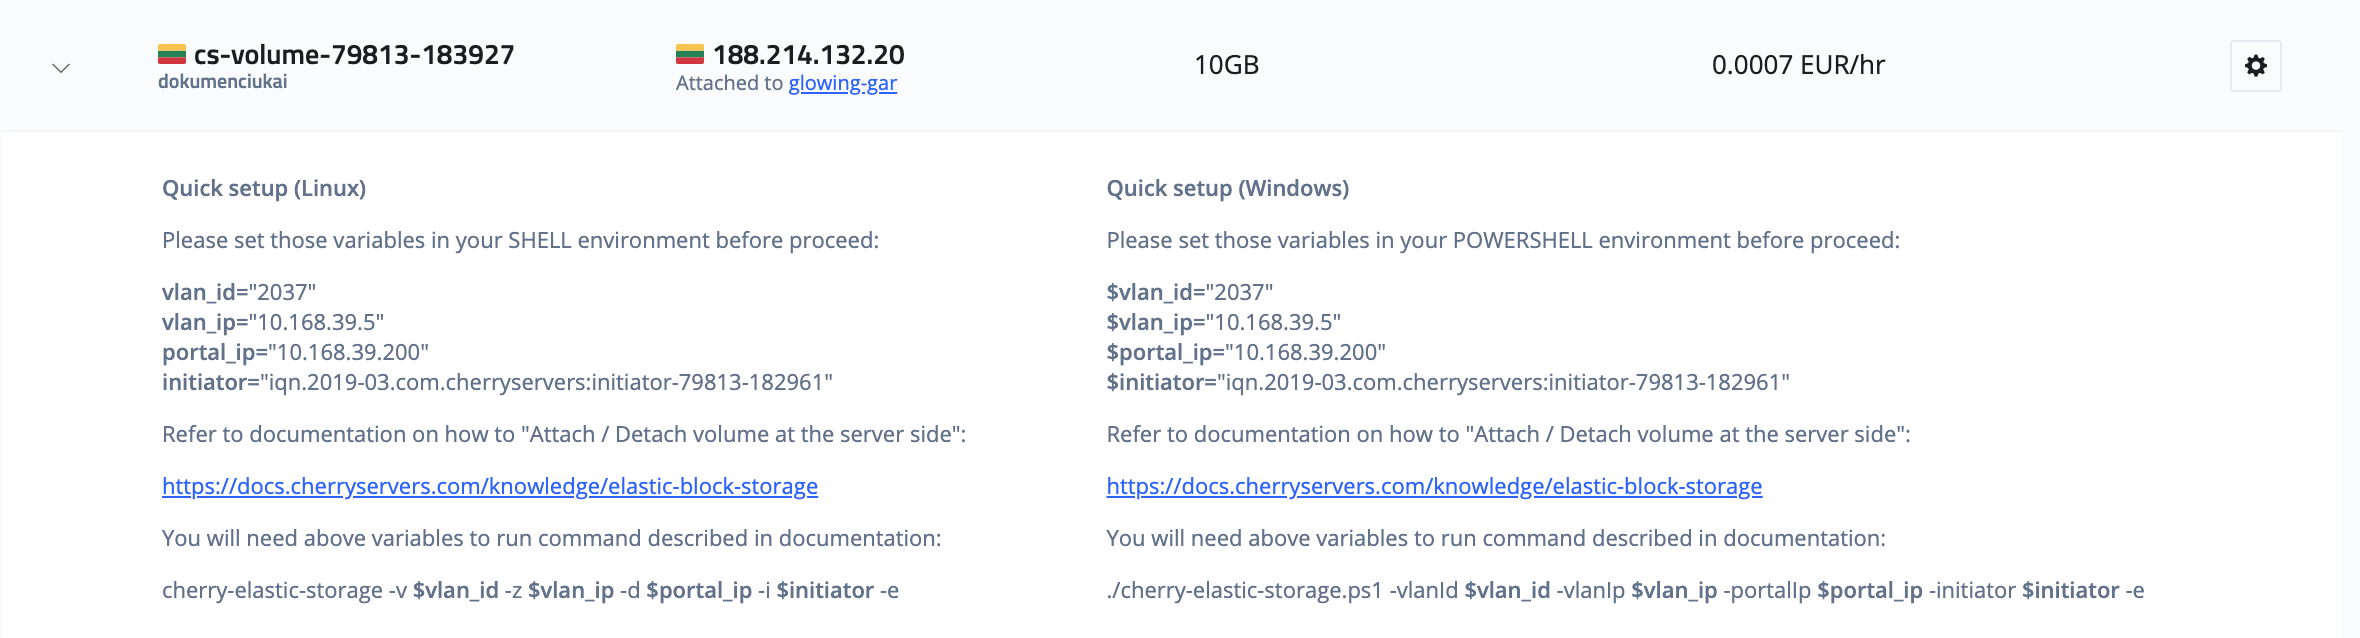
Task: Collapse the cs-volume-79813-183927 details row
Action: 61,68
